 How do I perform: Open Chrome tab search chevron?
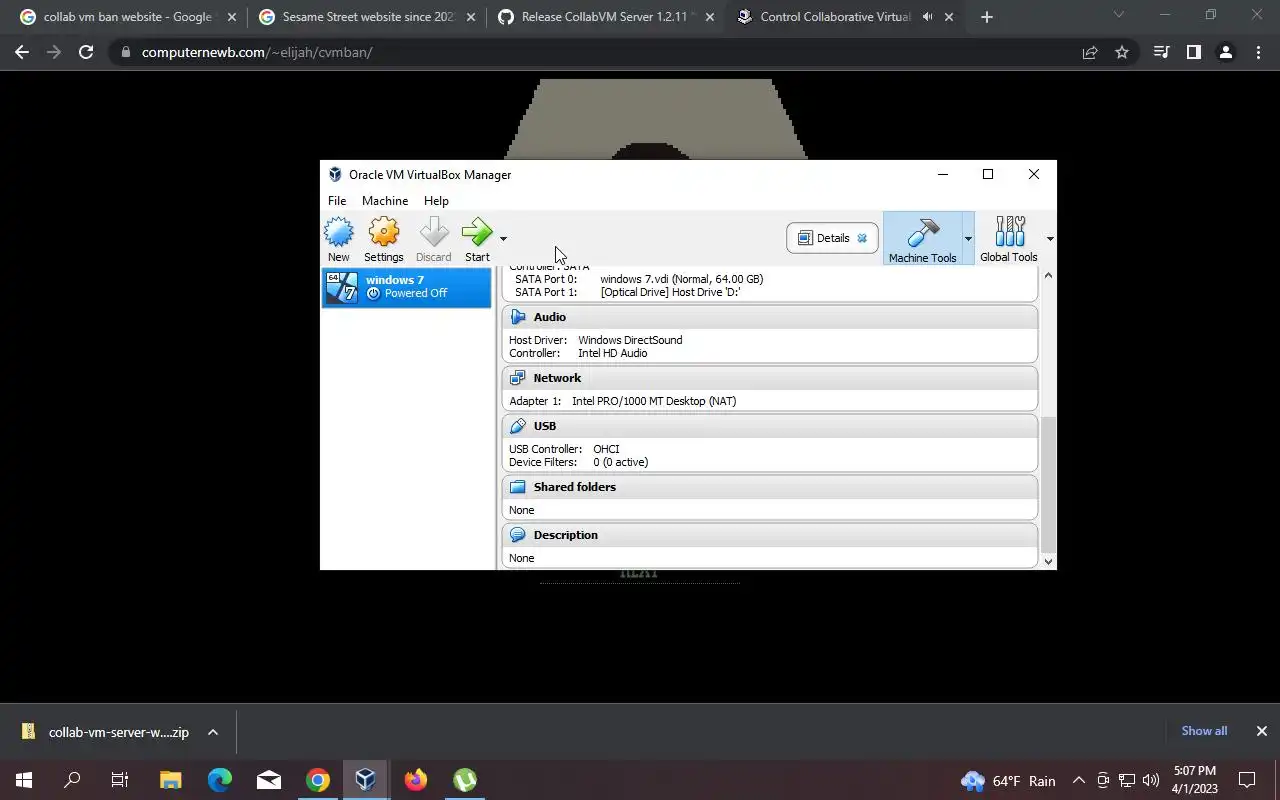1118,14
